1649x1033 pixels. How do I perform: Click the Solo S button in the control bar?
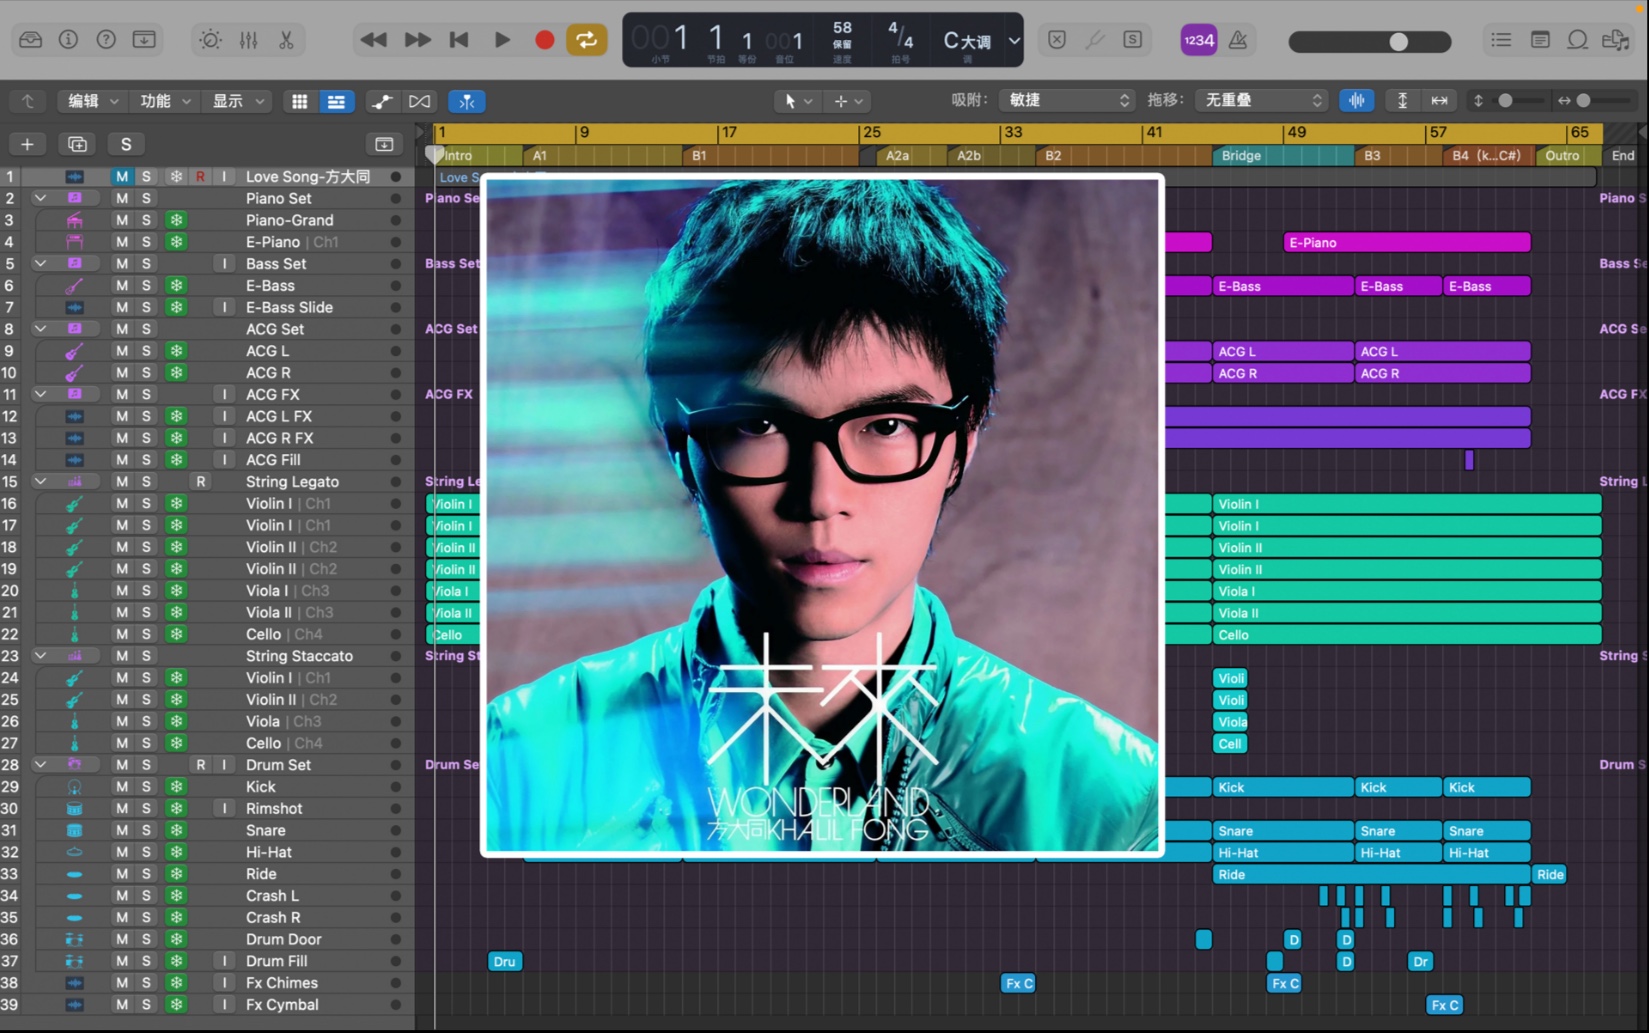(1132, 40)
